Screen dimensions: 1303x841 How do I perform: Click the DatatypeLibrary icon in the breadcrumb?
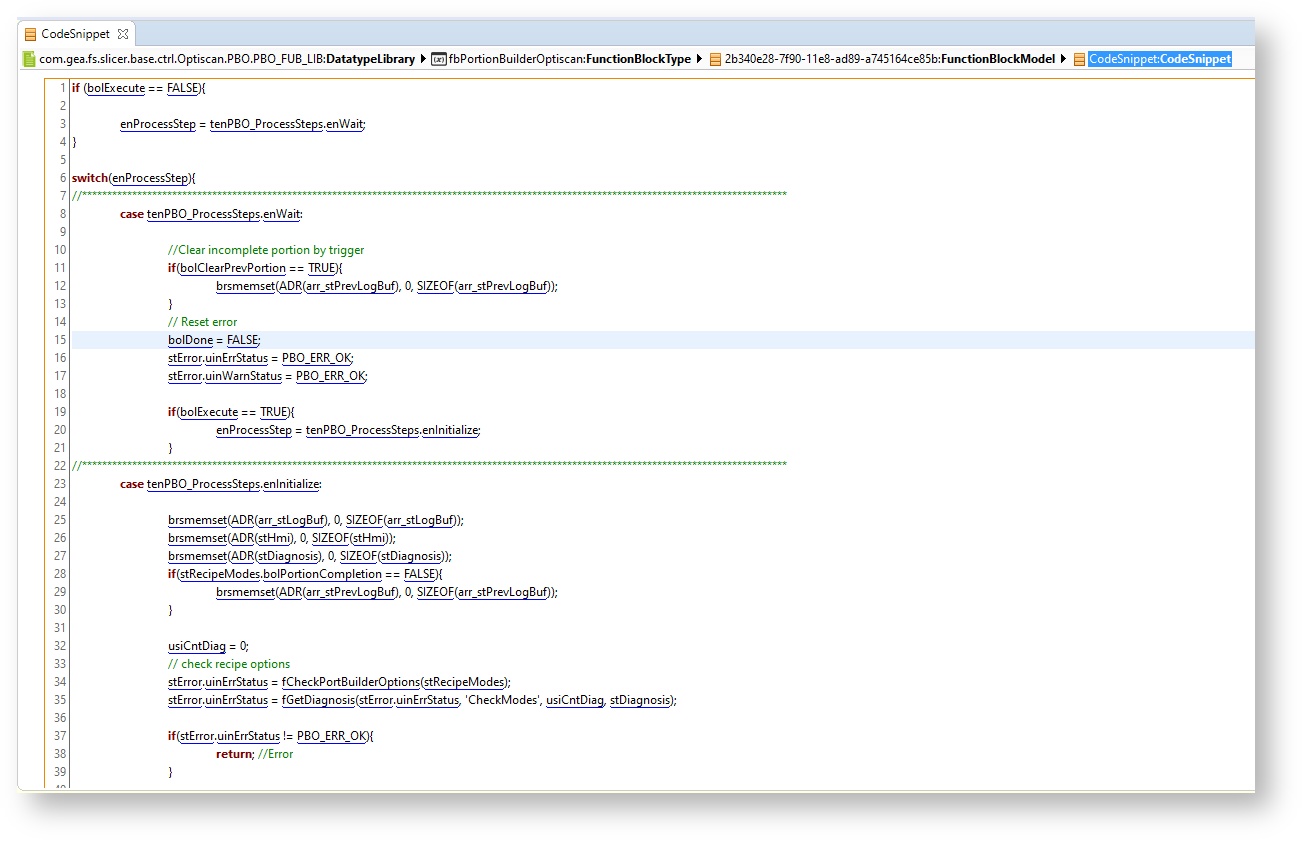coord(30,59)
